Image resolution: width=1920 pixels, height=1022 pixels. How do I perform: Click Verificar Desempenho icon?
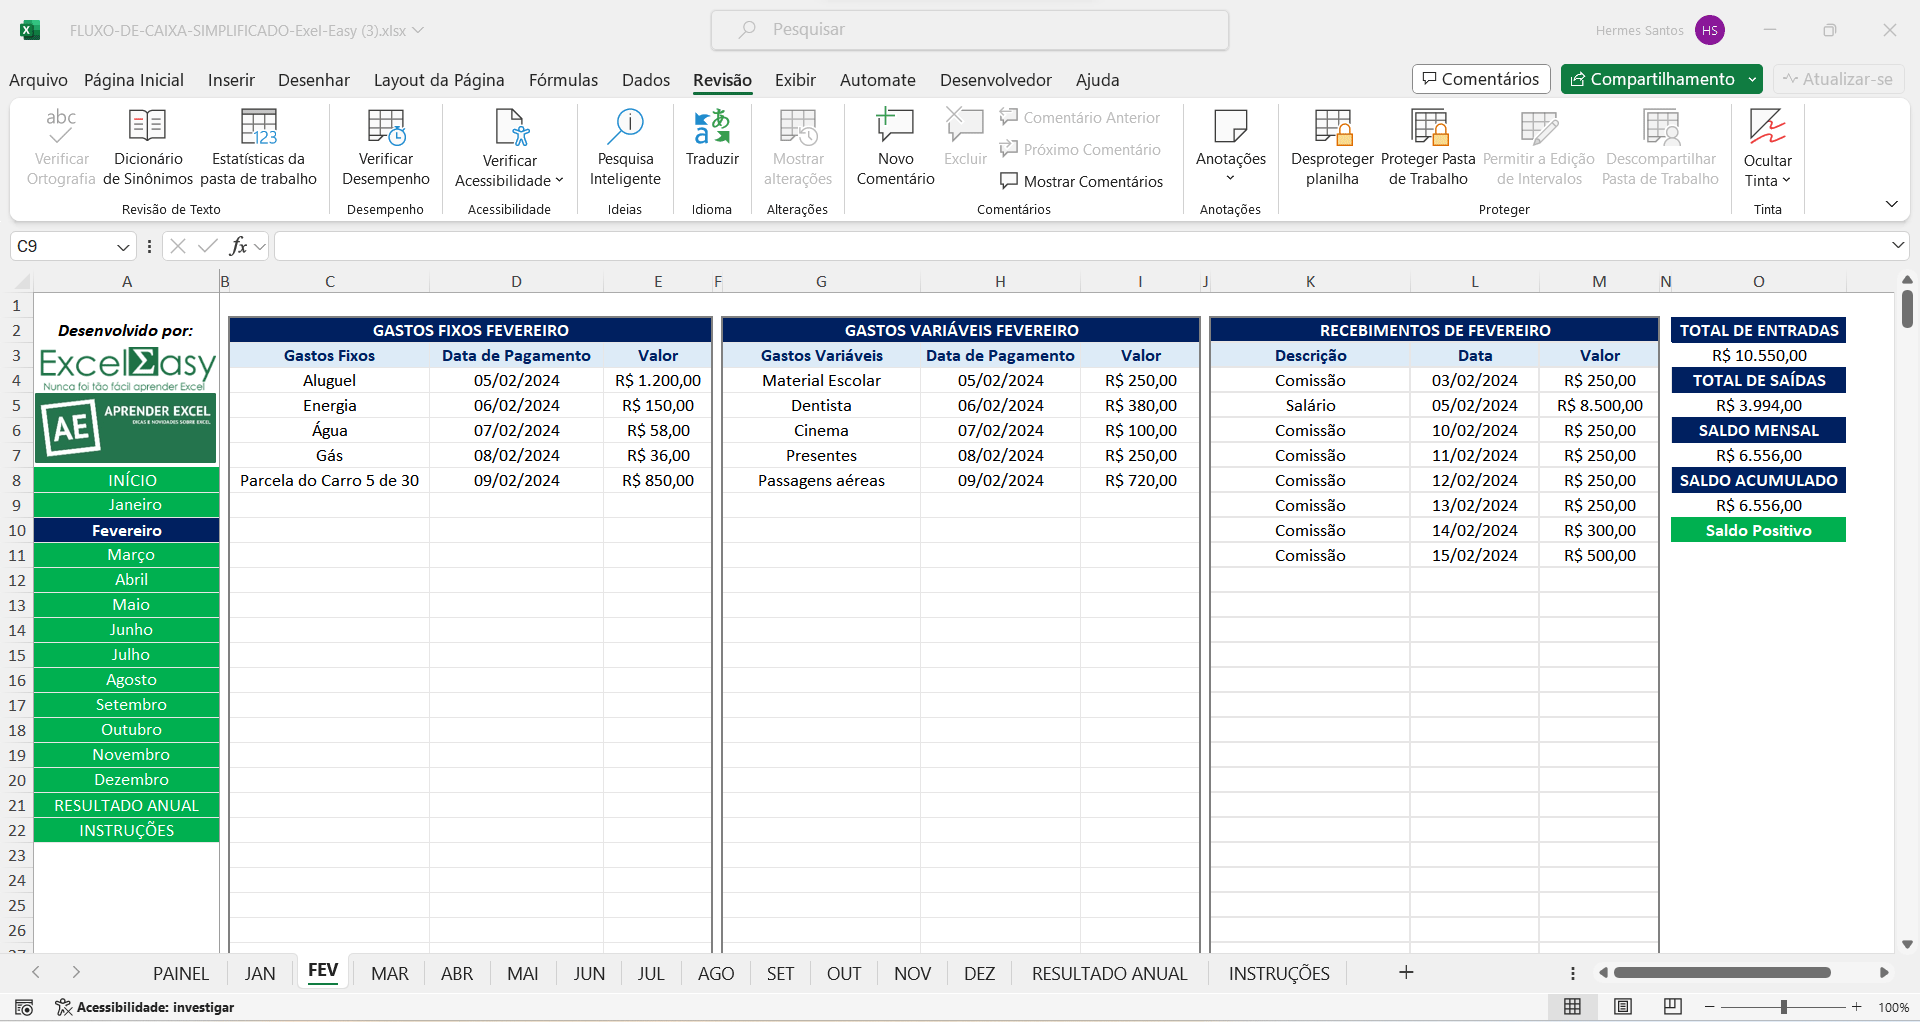385,128
